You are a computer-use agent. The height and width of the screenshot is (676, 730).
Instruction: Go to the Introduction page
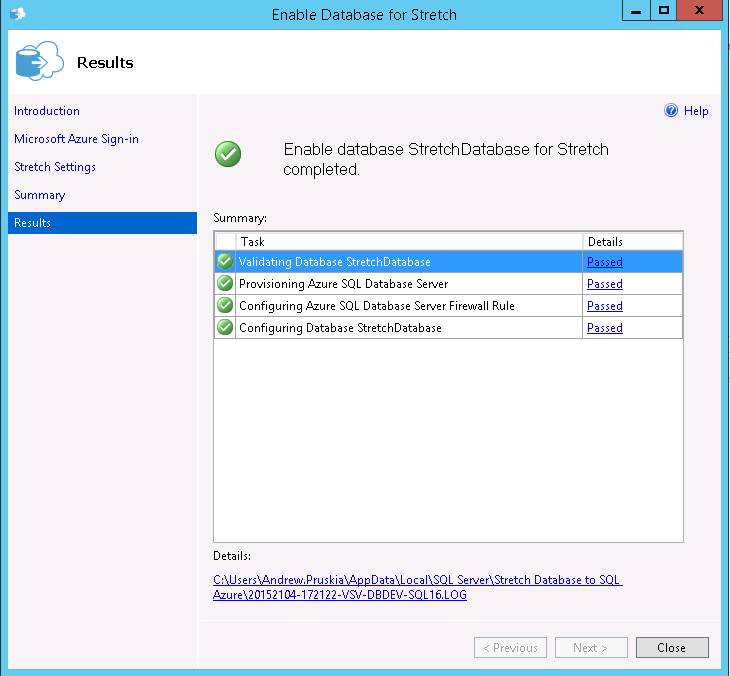point(47,111)
